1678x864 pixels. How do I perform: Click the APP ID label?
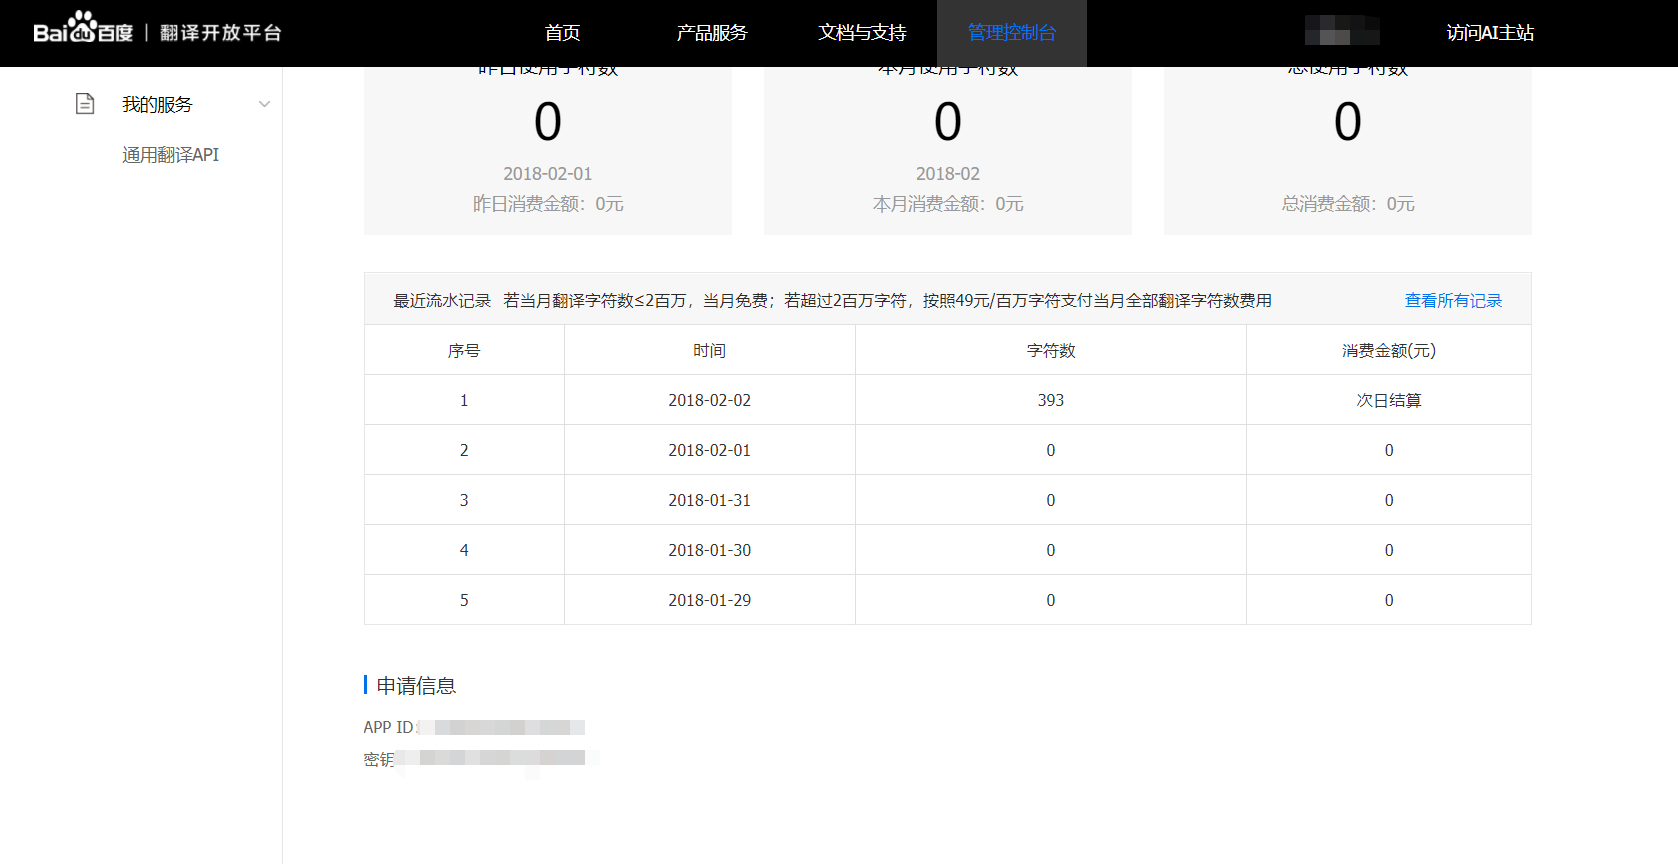[x=388, y=727]
